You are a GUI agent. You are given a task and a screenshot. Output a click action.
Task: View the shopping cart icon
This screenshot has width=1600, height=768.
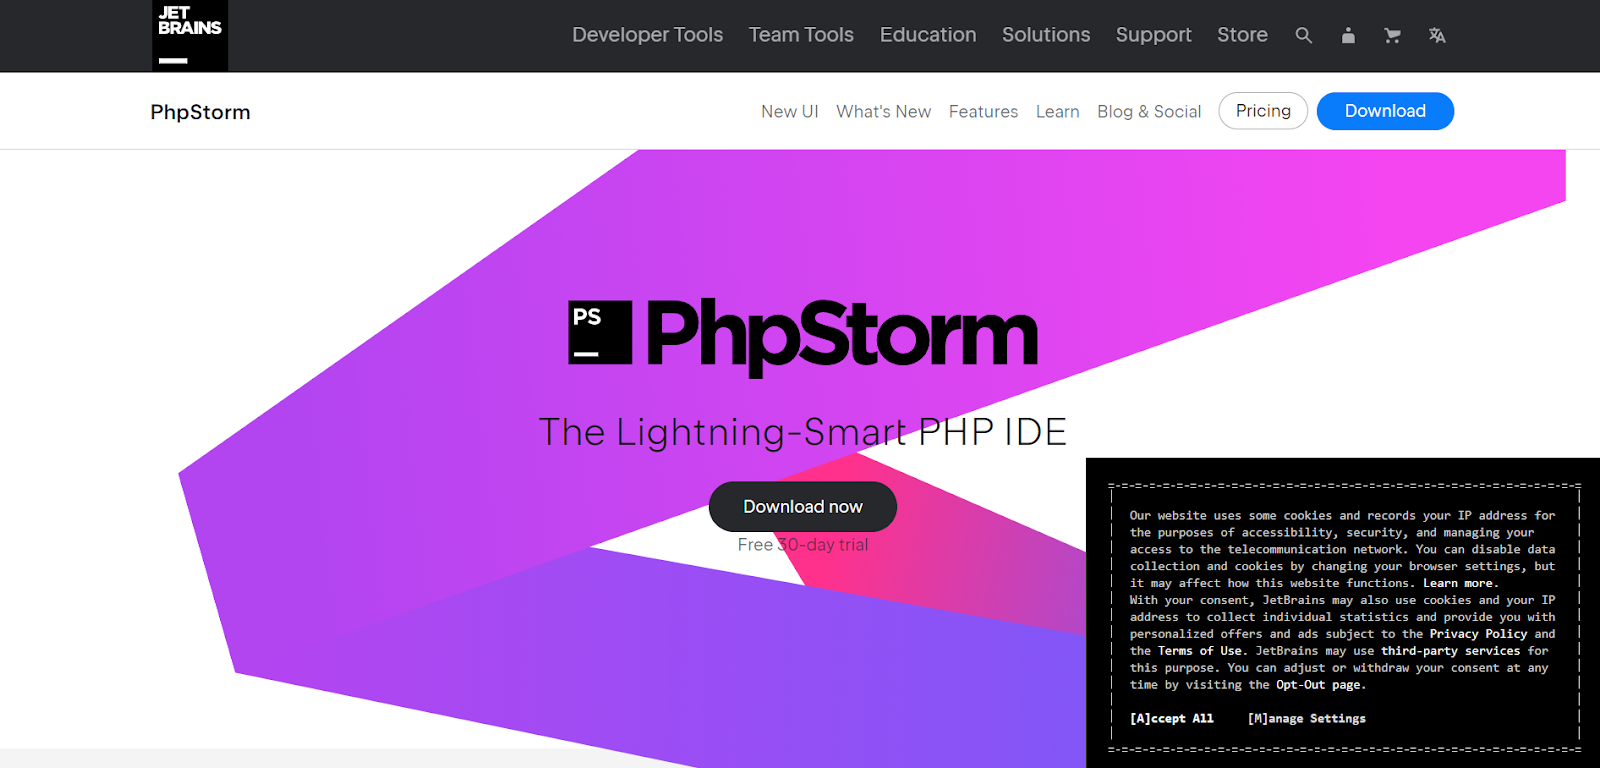pos(1392,36)
